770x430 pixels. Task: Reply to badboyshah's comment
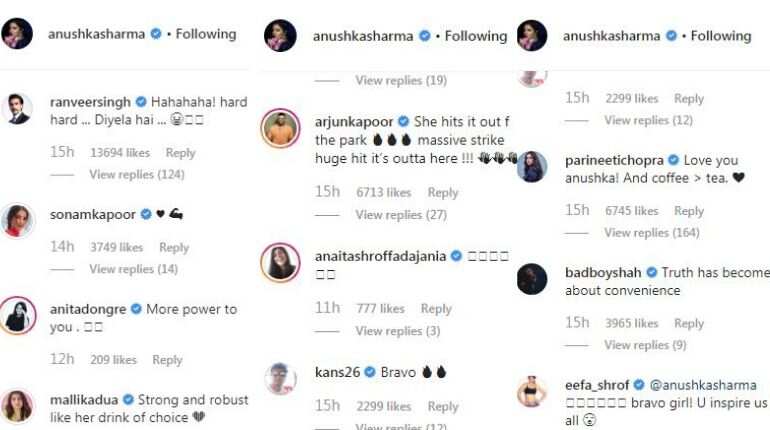(x=689, y=323)
